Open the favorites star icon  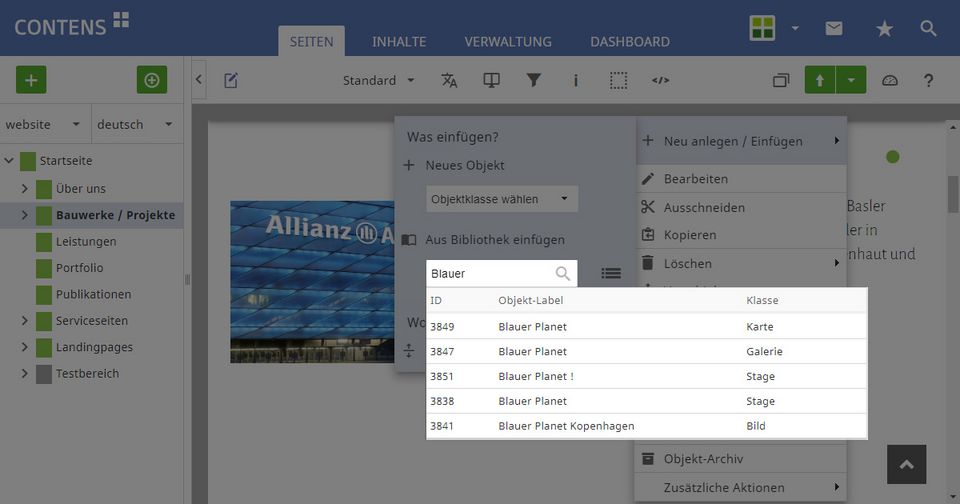point(884,29)
